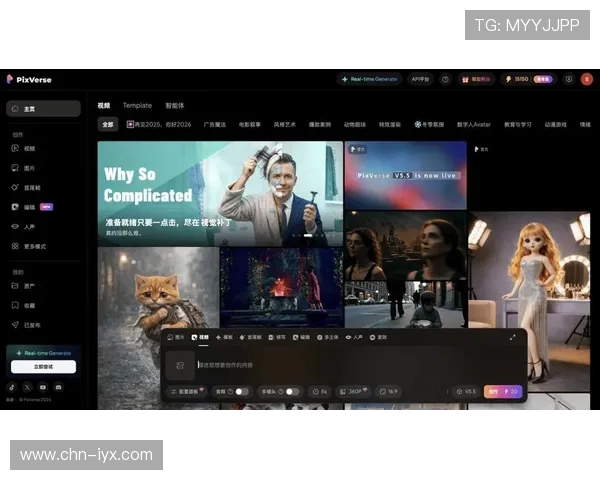
Task: Go to 资产 assets in sidebar
Action: [29, 286]
